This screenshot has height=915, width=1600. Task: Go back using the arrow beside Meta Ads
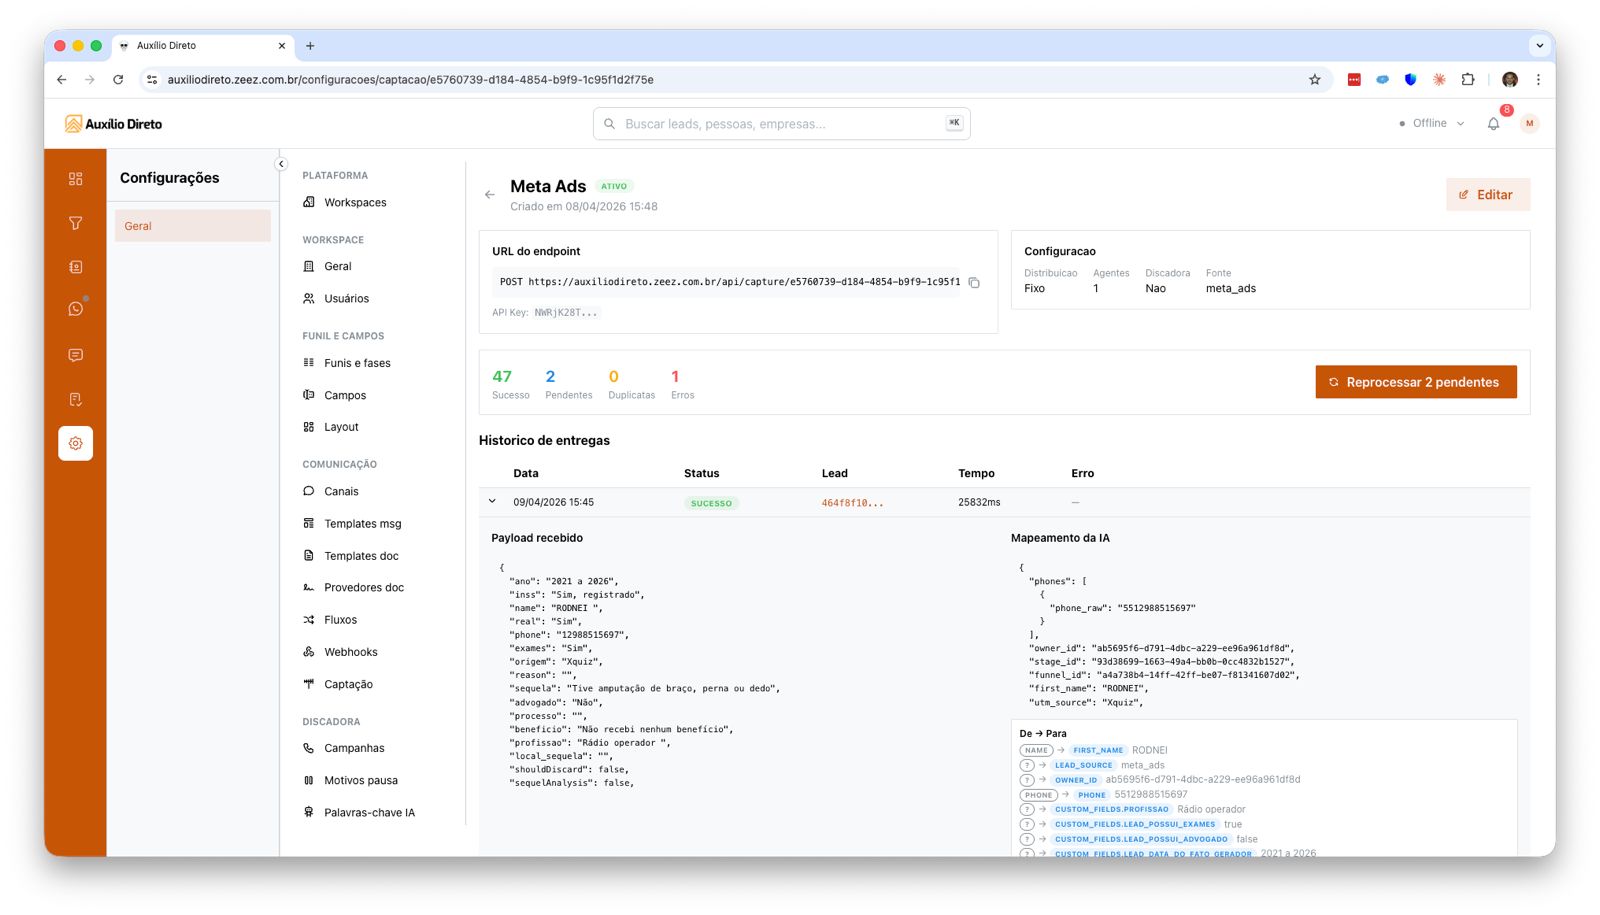489,194
